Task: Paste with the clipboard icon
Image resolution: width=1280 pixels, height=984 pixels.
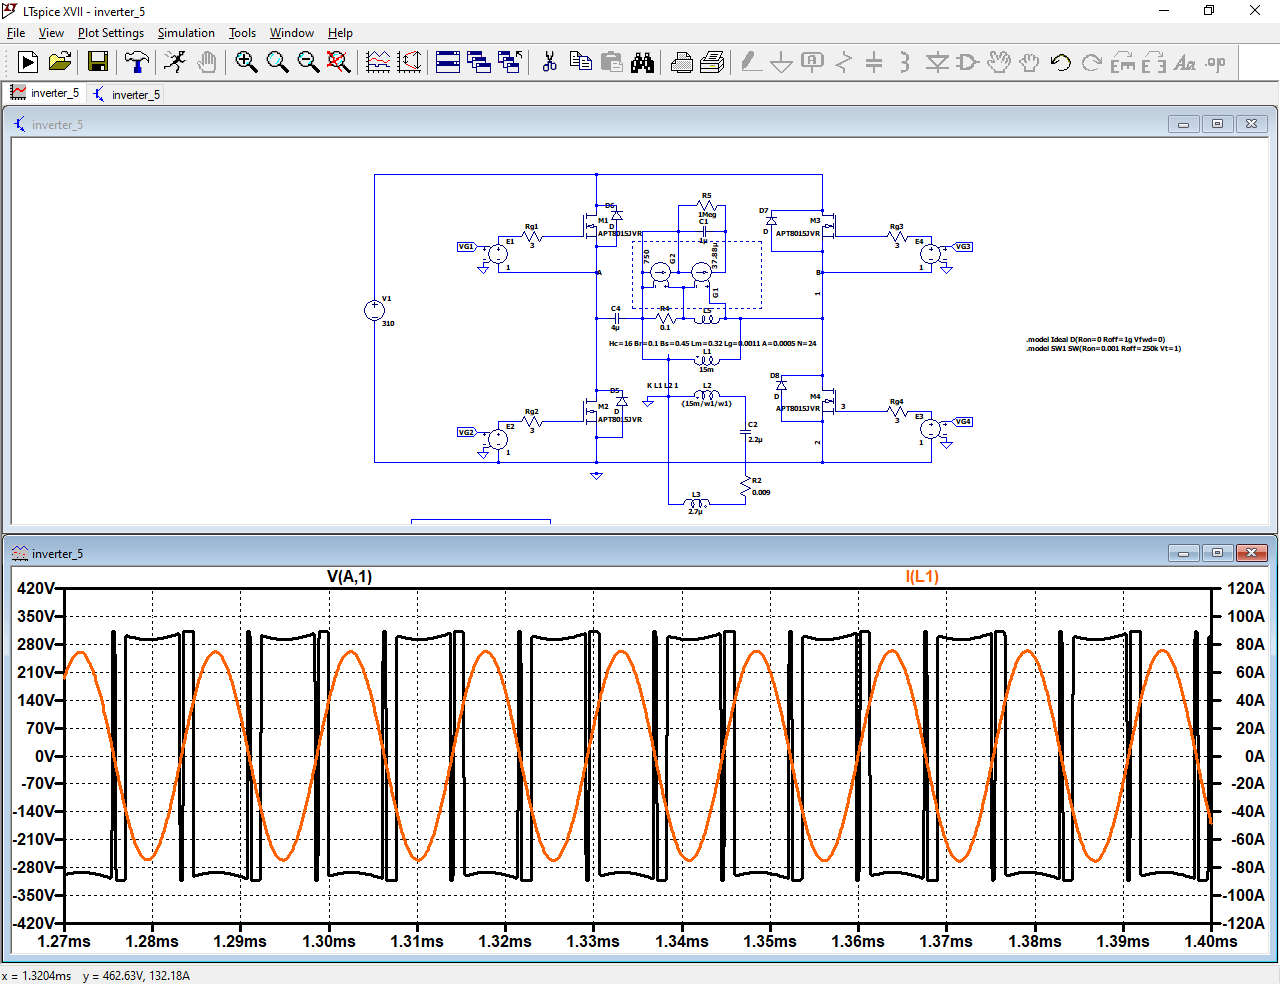Action: pos(611,62)
